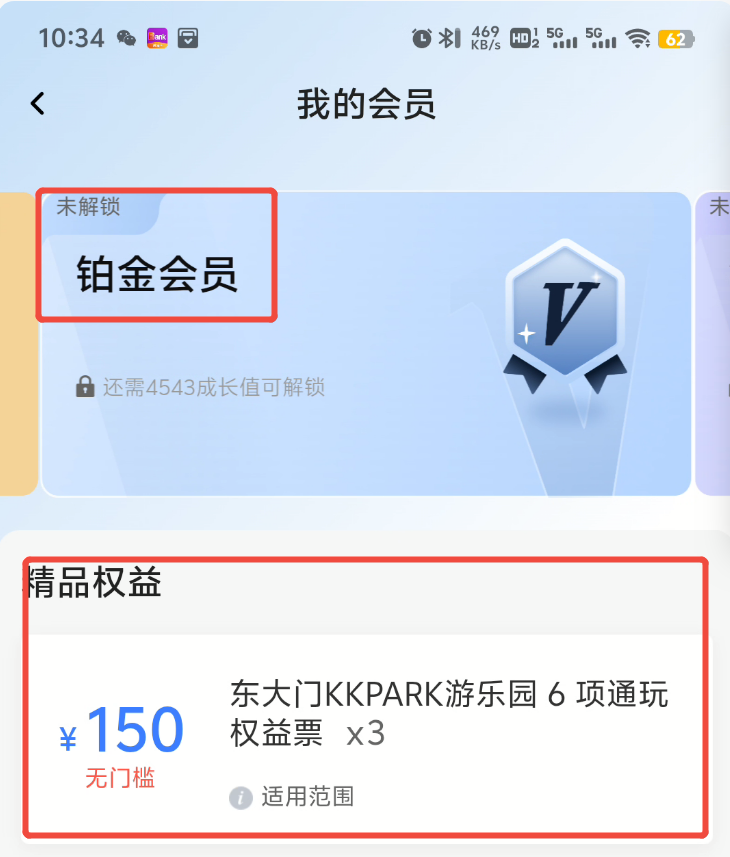Viewport: 730px width, 857px height.
Task: Switch to previous gold membership card
Action: click(17, 343)
